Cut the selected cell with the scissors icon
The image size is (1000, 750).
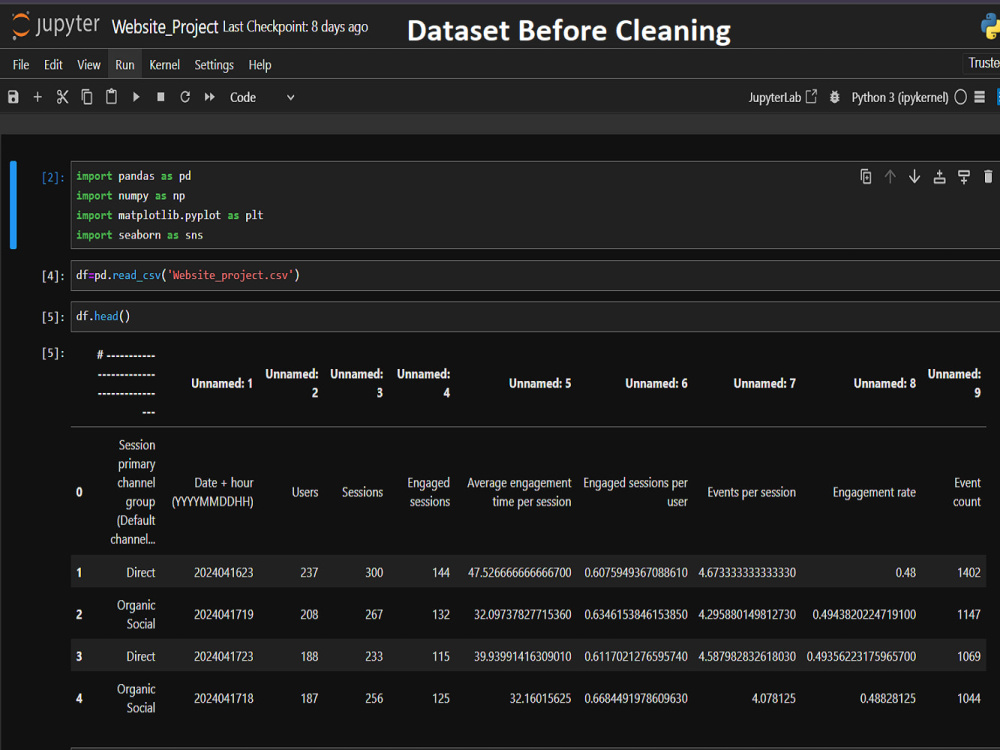[62, 97]
